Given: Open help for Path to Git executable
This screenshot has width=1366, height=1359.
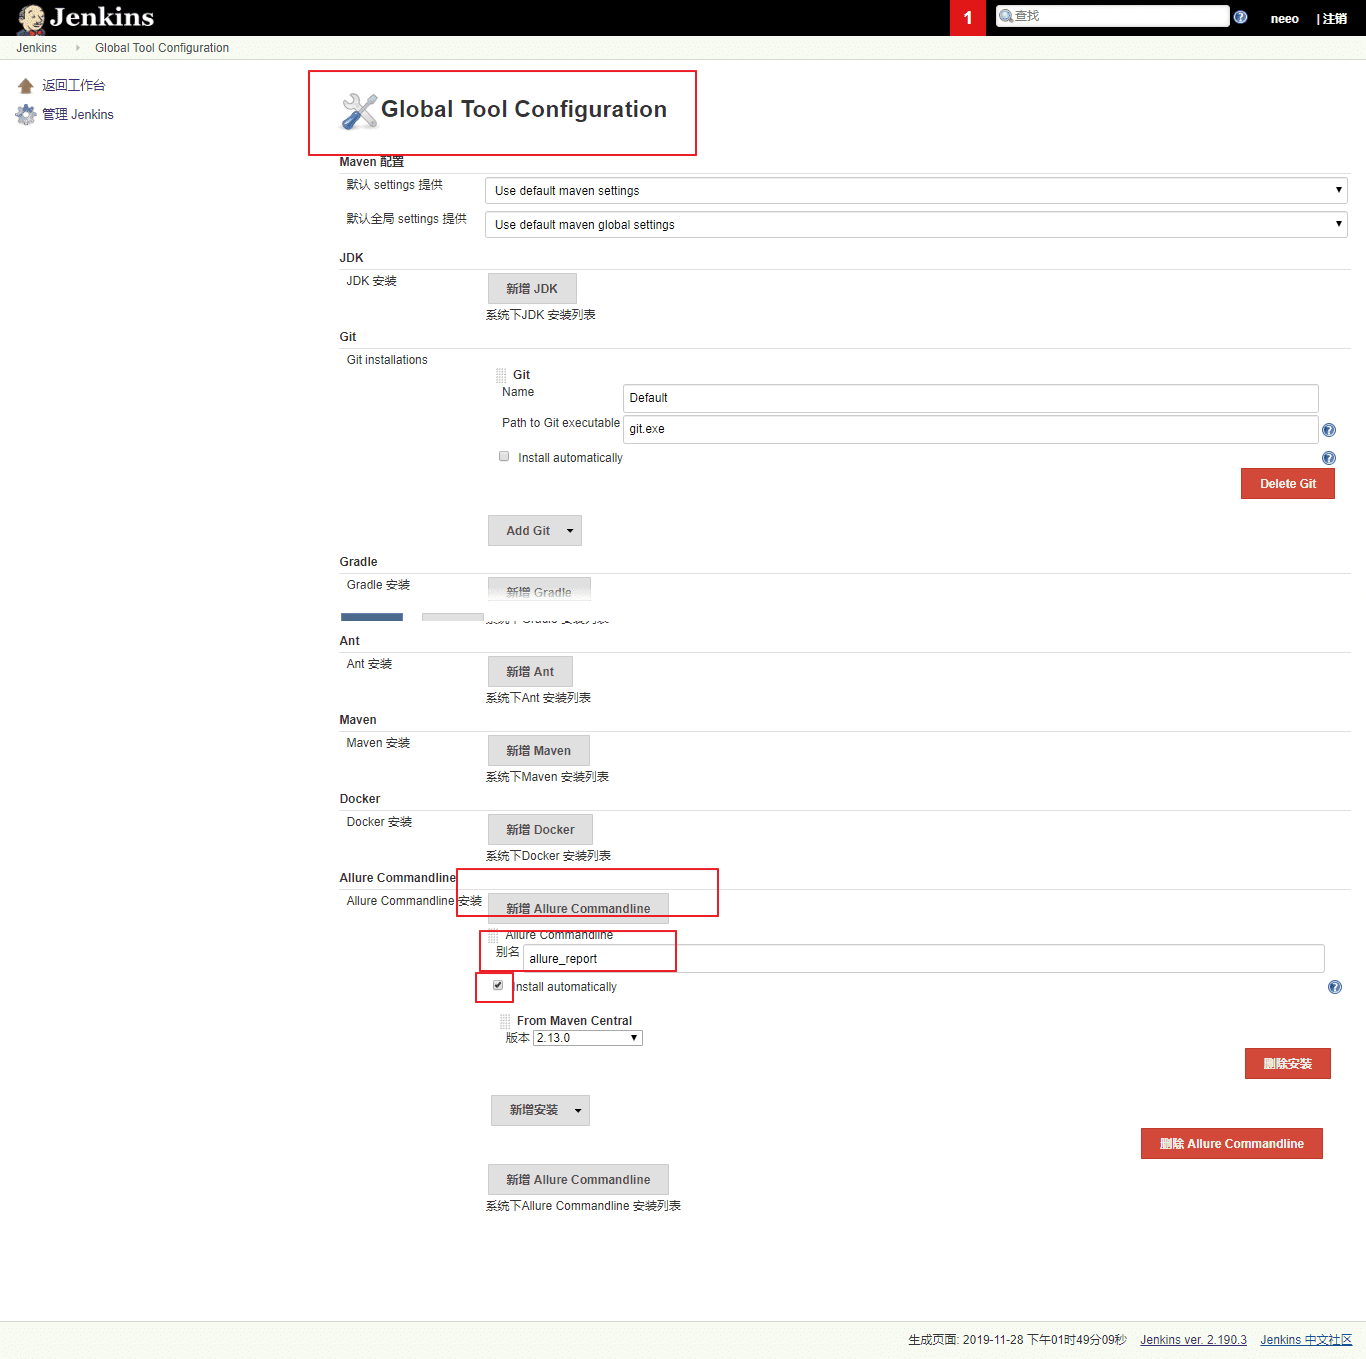Looking at the screenshot, I should pos(1329,430).
